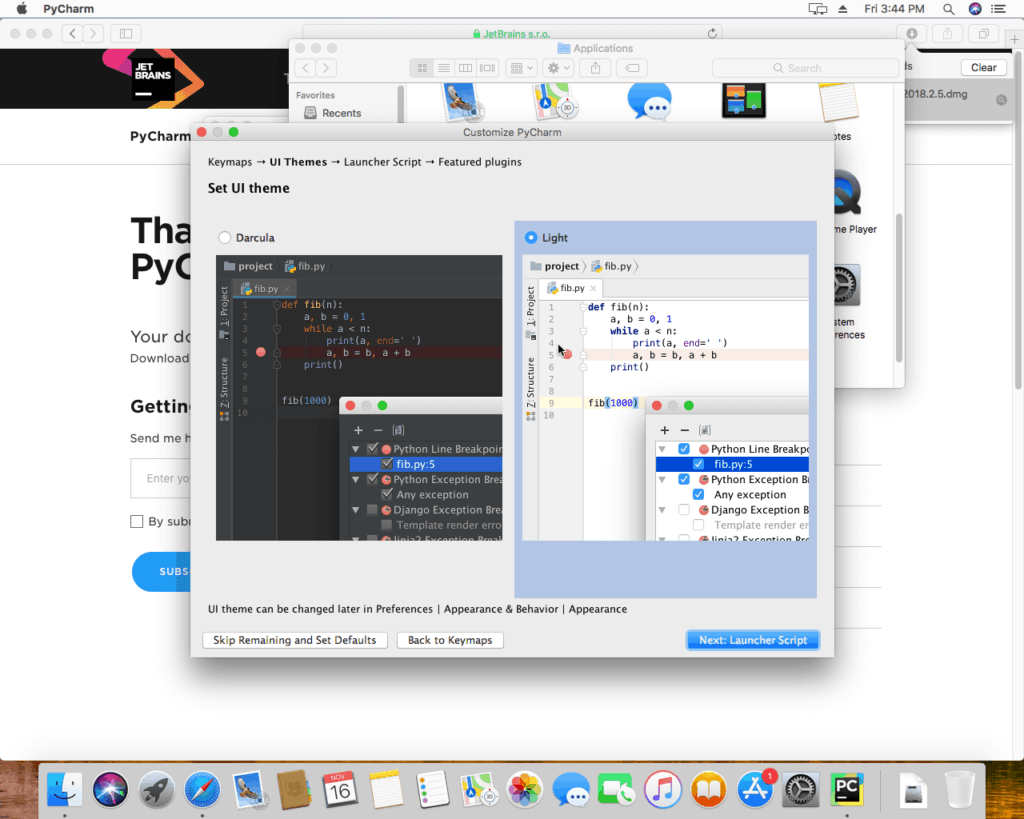
Task: Click Next: Launcher Script button
Action: click(x=752, y=640)
